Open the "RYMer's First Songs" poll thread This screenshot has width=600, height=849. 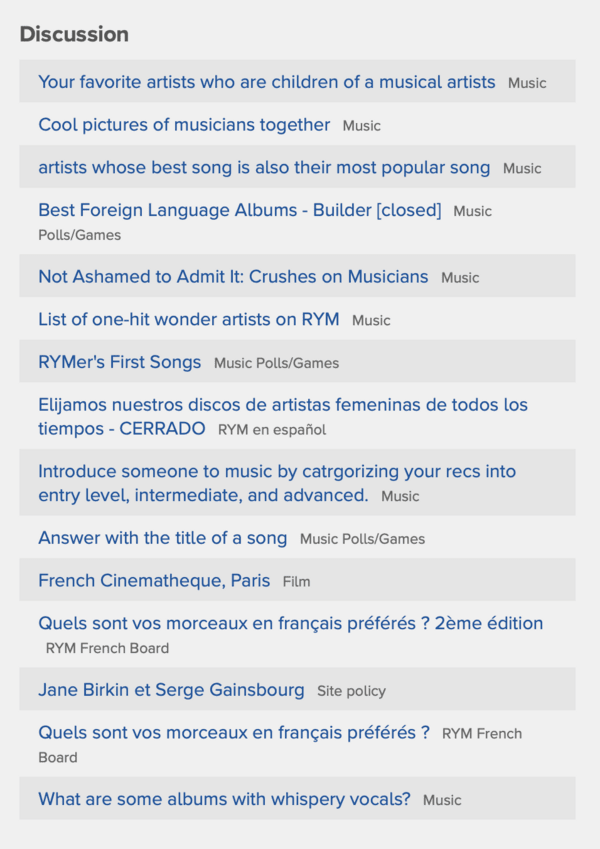pos(120,362)
